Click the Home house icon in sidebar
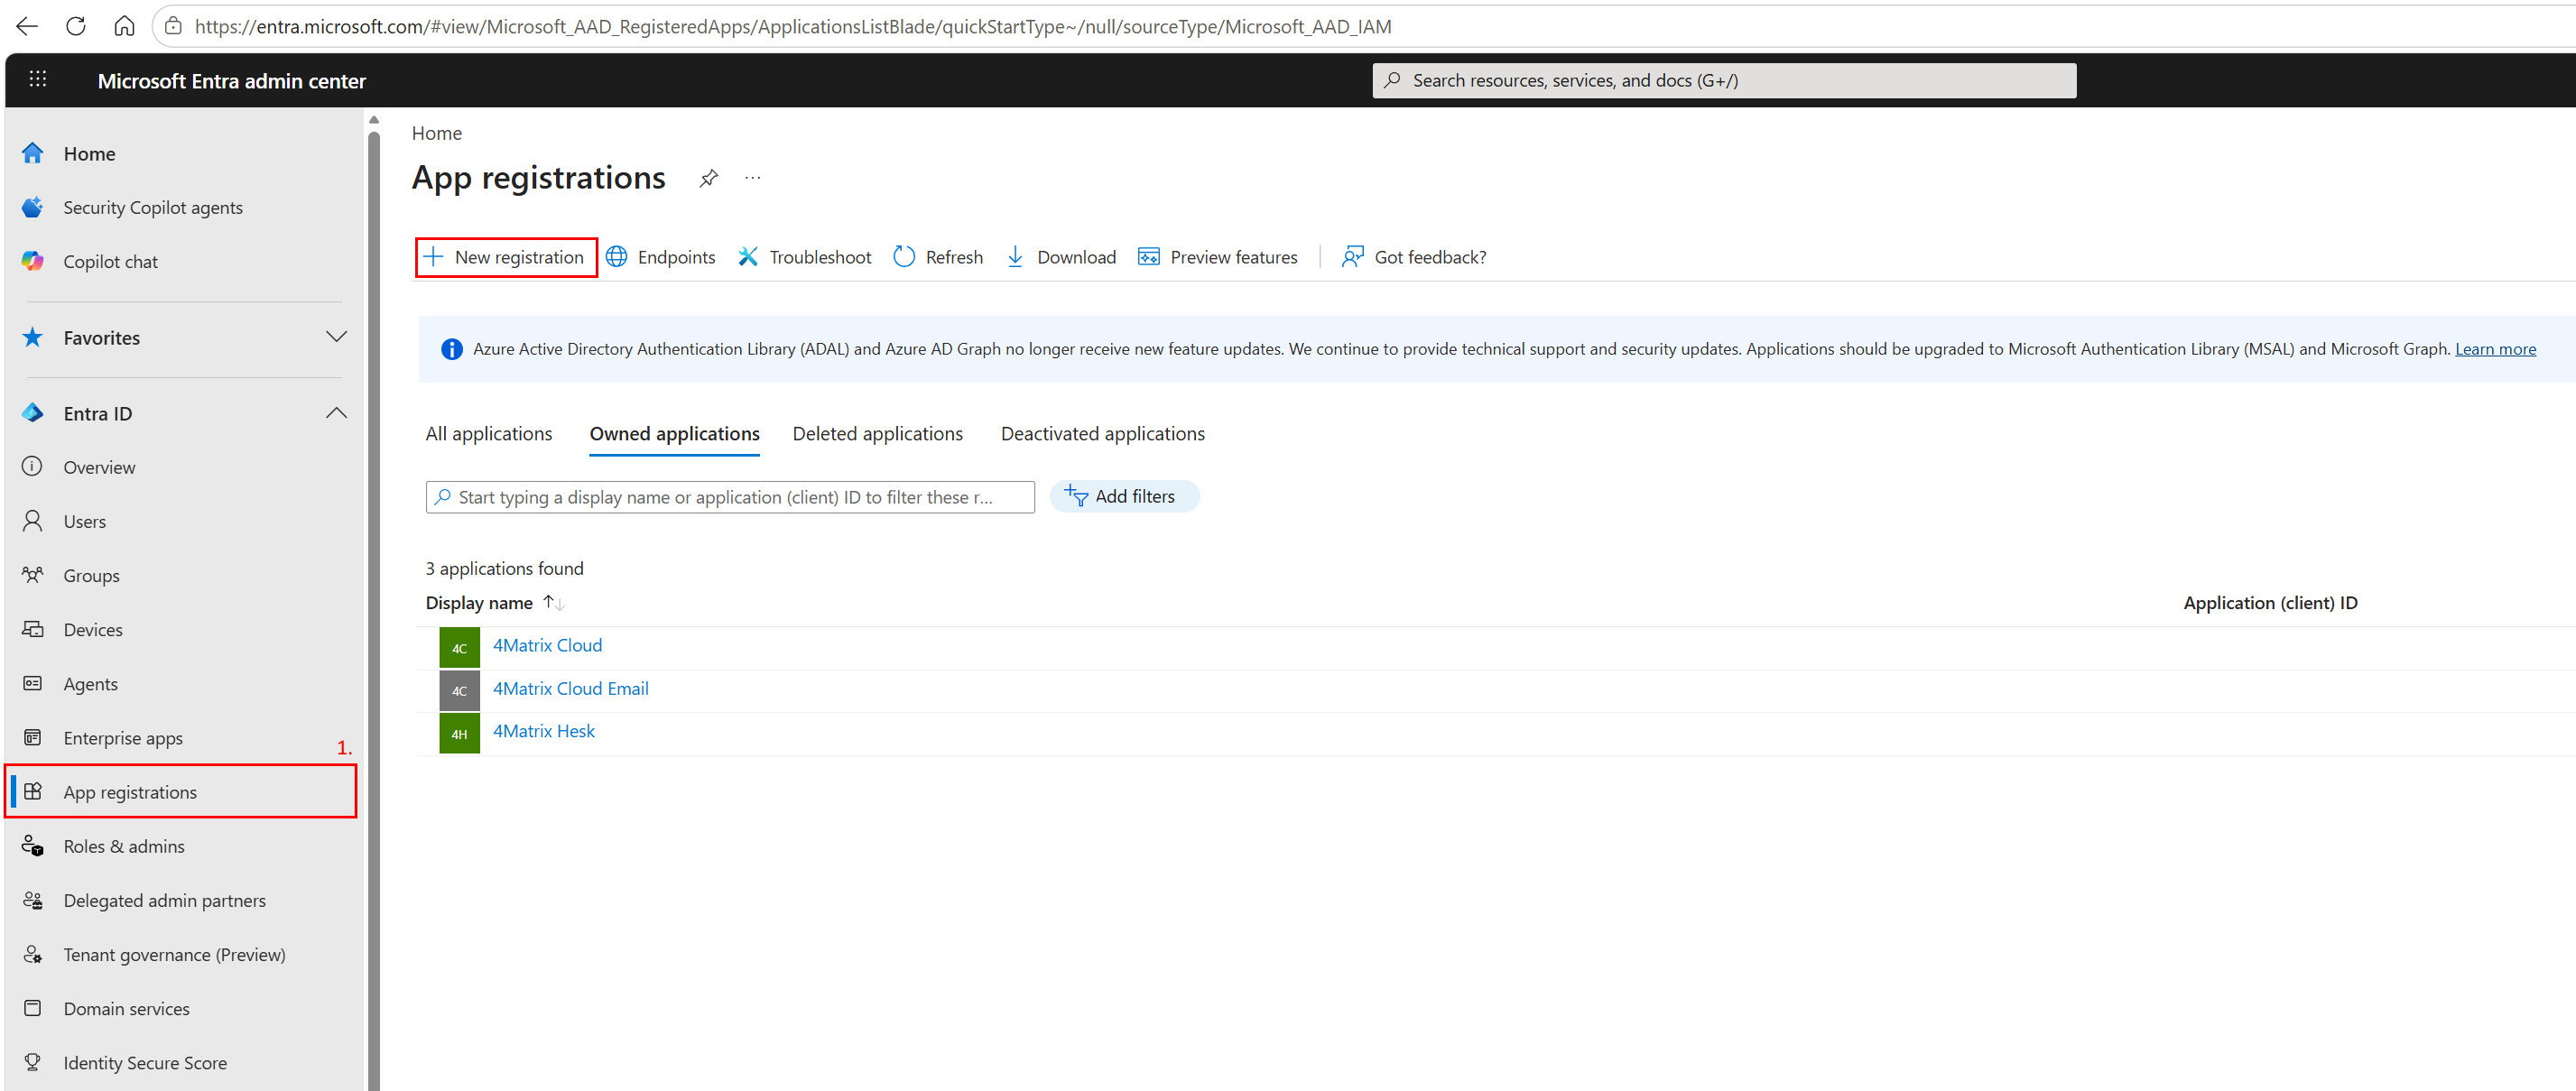 33,153
